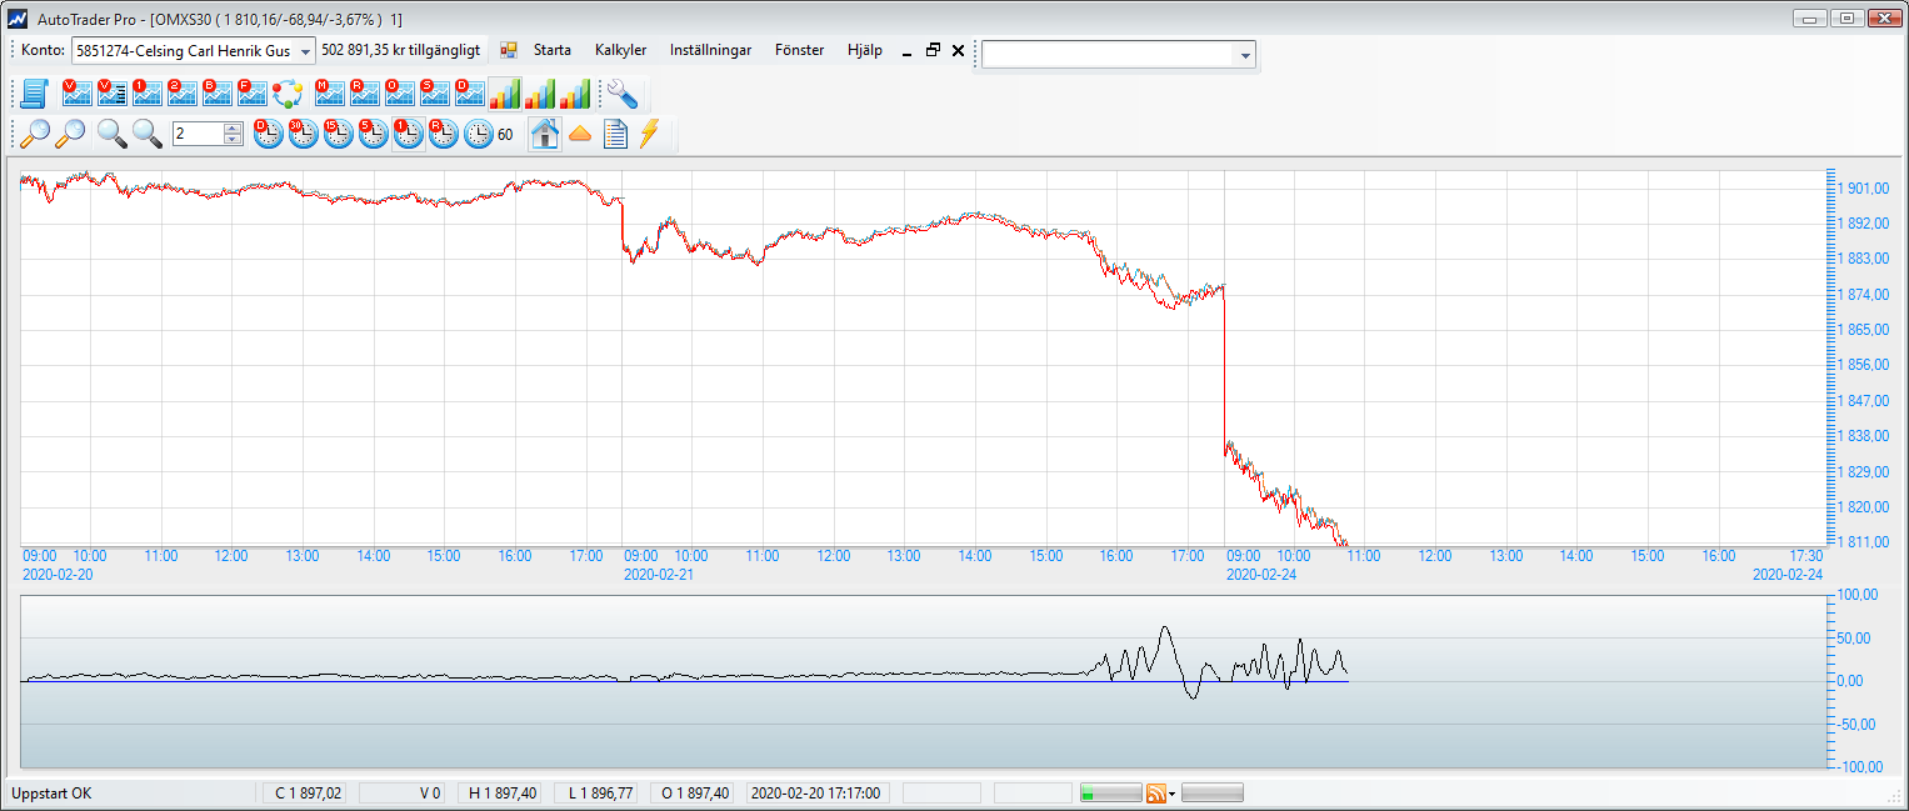Image resolution: width=1909 pixels, height=811 pixels.
Task: Click the home icon in toolbar
Action: [x=545, y=134]
